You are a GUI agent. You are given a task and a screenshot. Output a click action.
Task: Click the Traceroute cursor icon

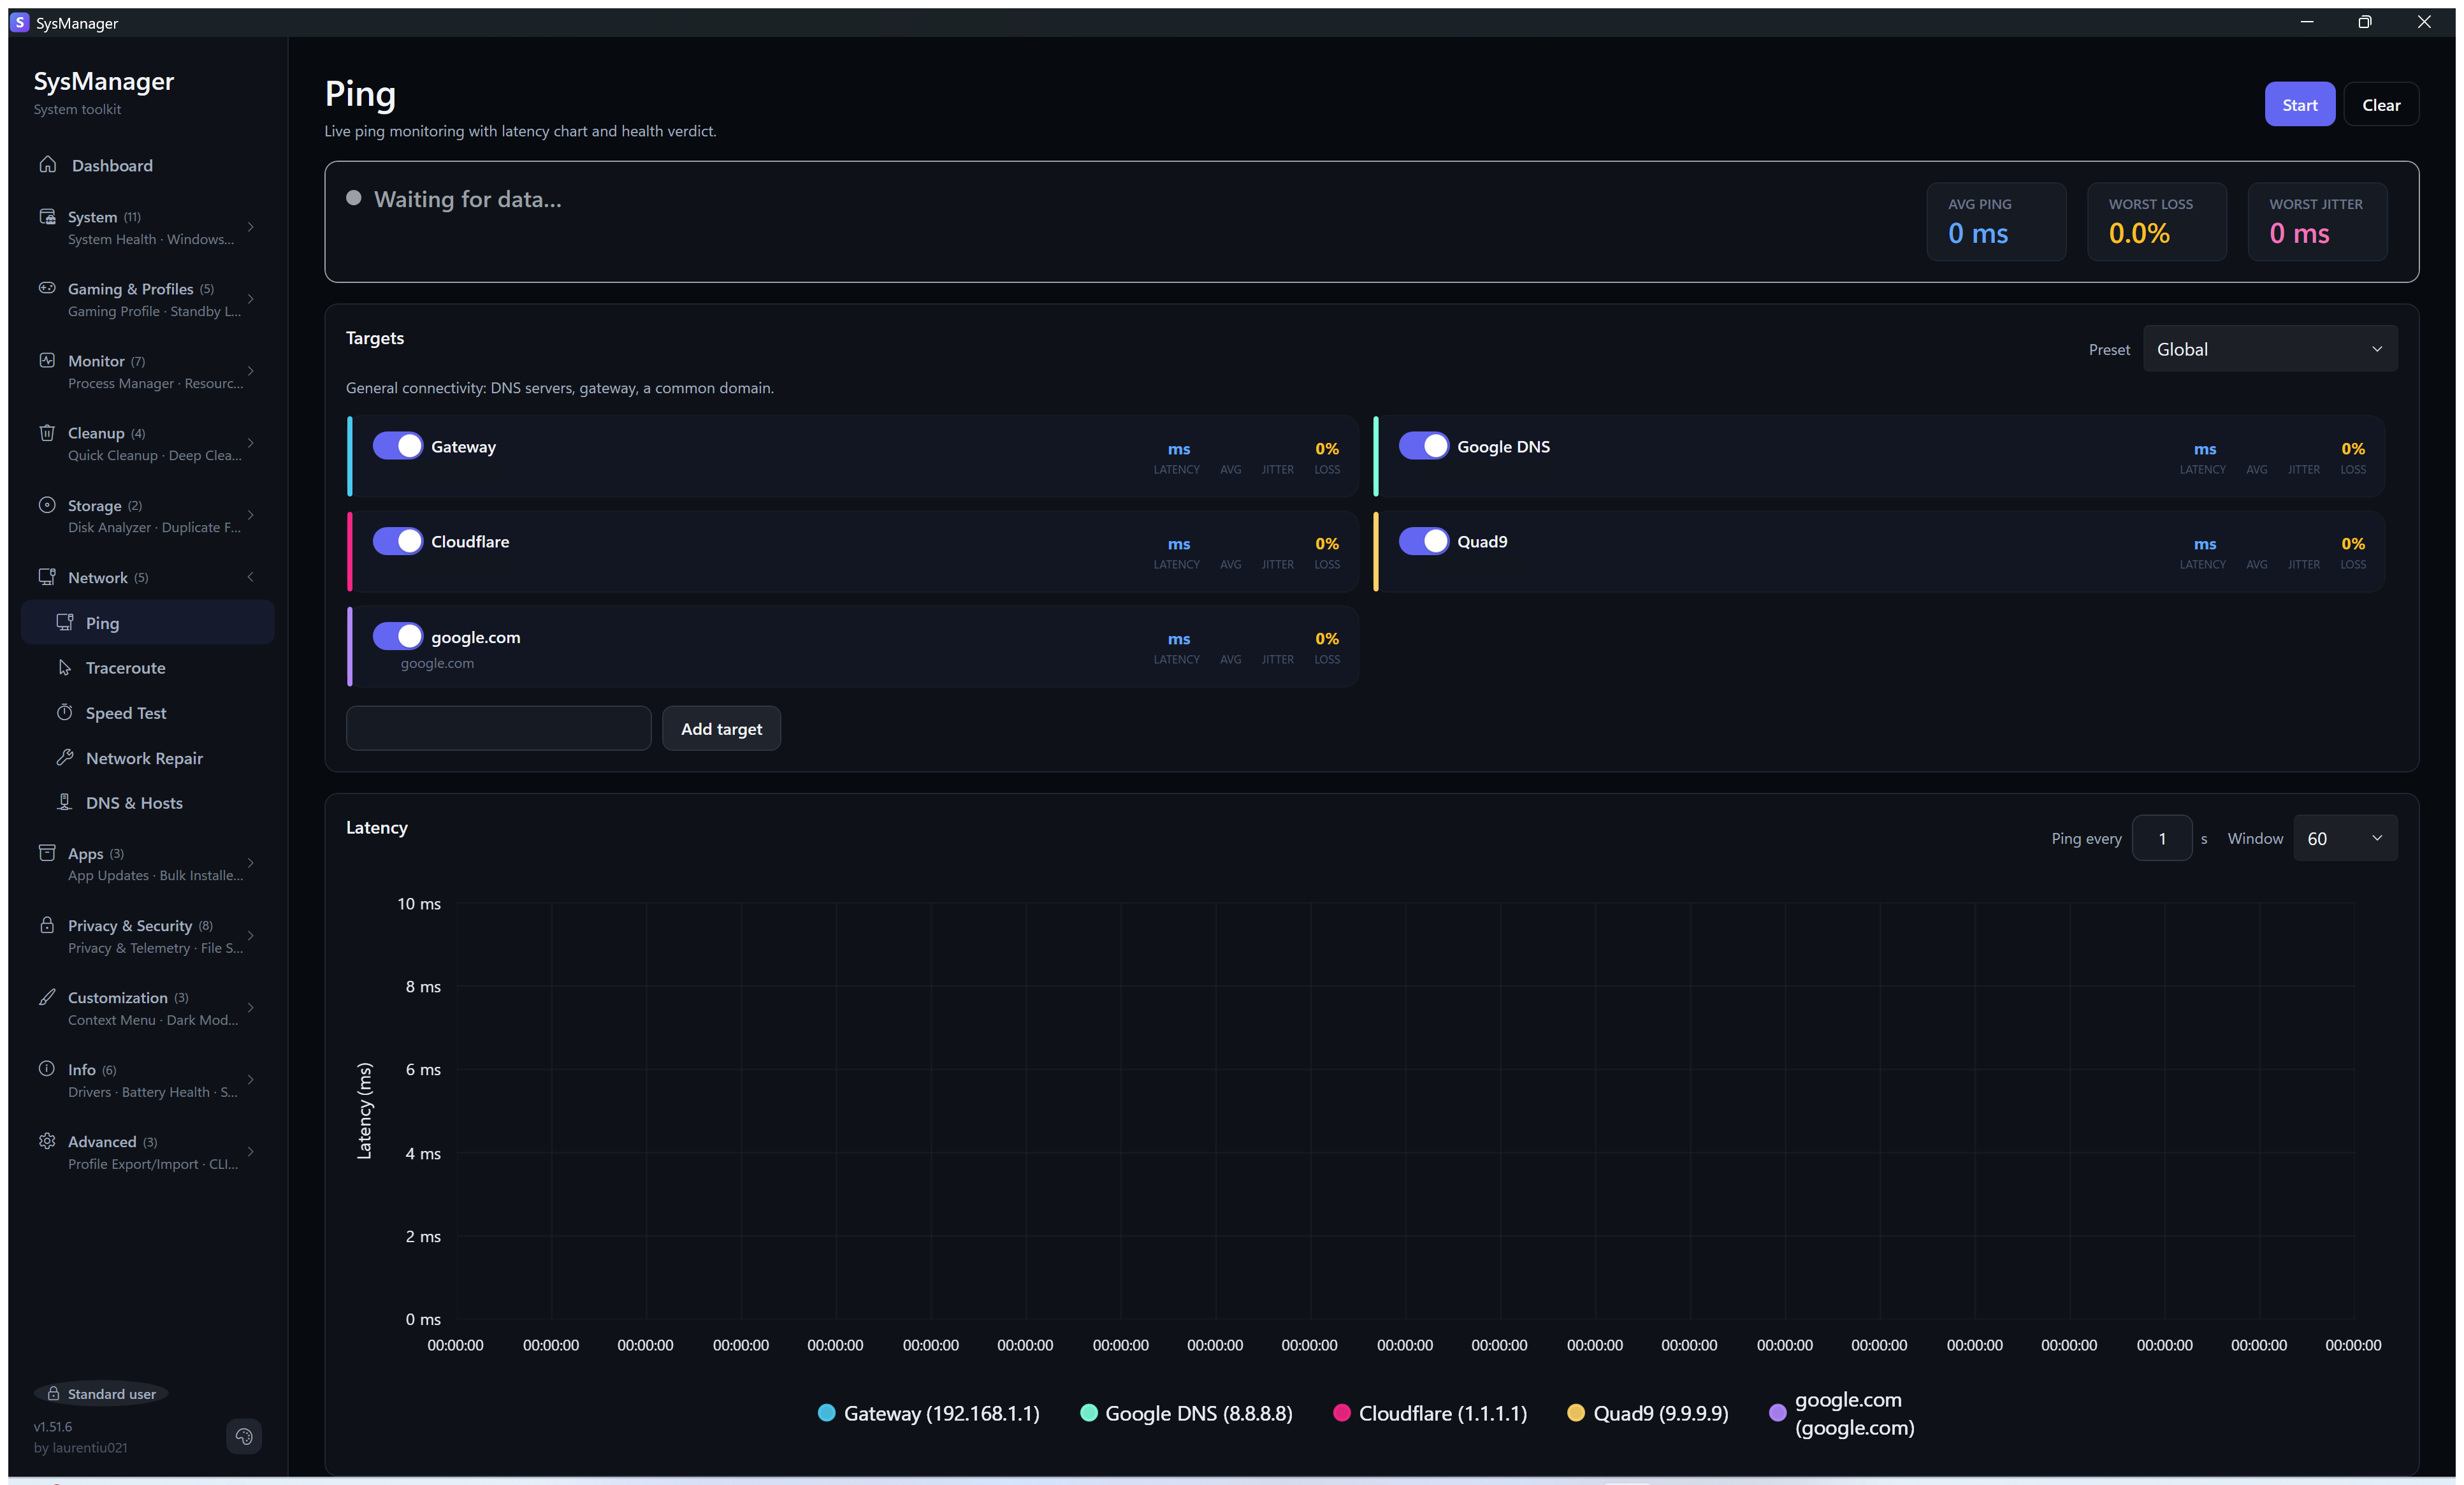tap(65, 667)
